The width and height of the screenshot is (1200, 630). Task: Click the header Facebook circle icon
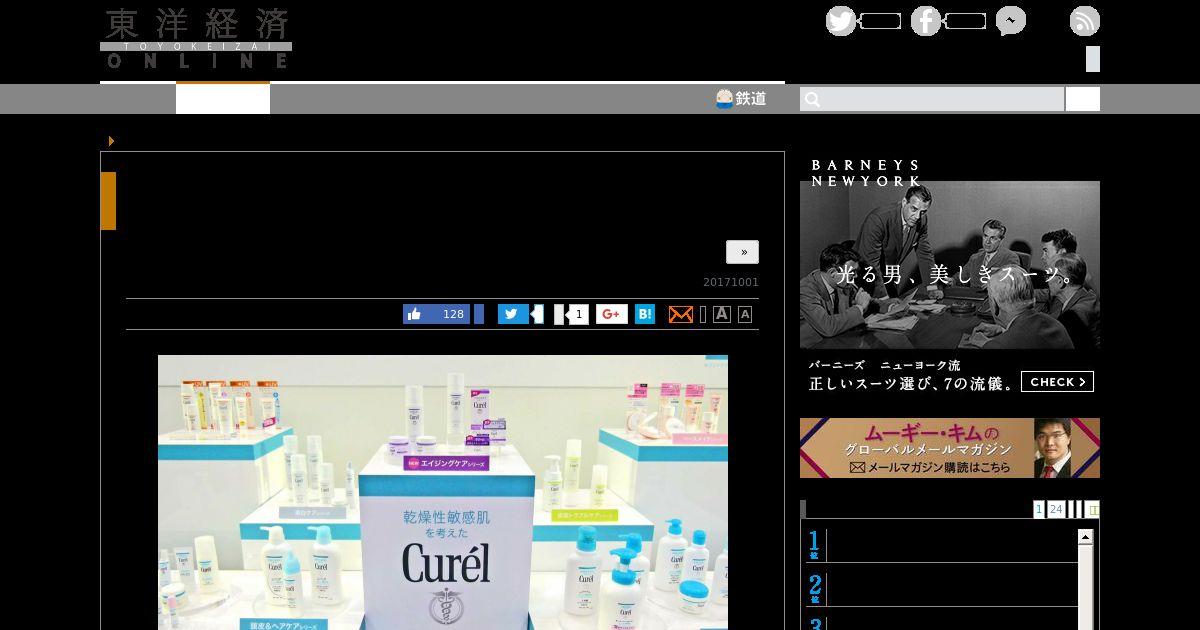click(x=925, y=21)
